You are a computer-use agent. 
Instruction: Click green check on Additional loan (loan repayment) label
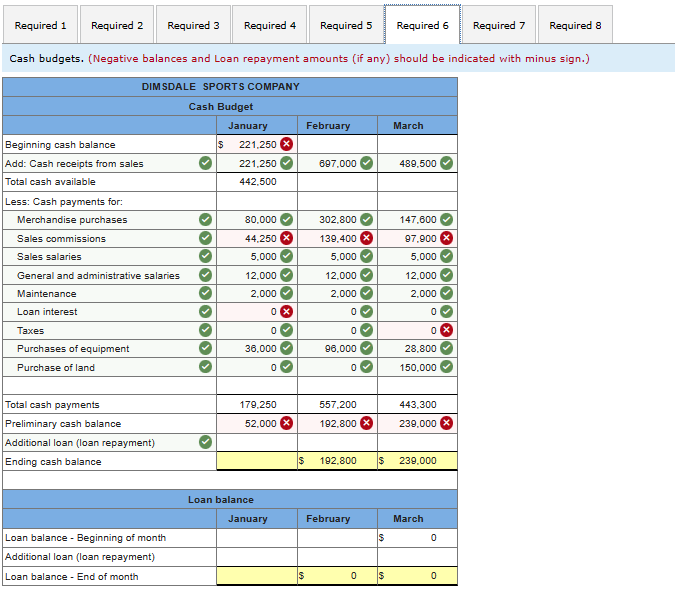tap(205, 442)
